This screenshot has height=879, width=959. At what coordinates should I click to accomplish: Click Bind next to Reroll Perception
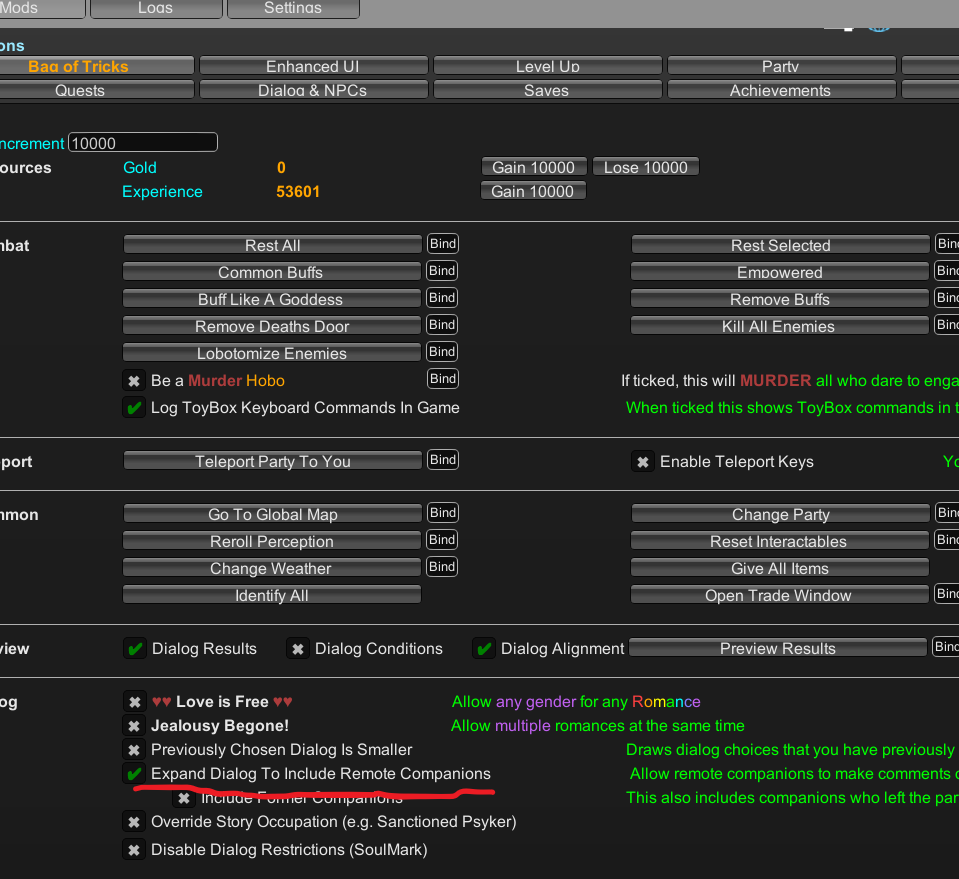pos(442,540)
